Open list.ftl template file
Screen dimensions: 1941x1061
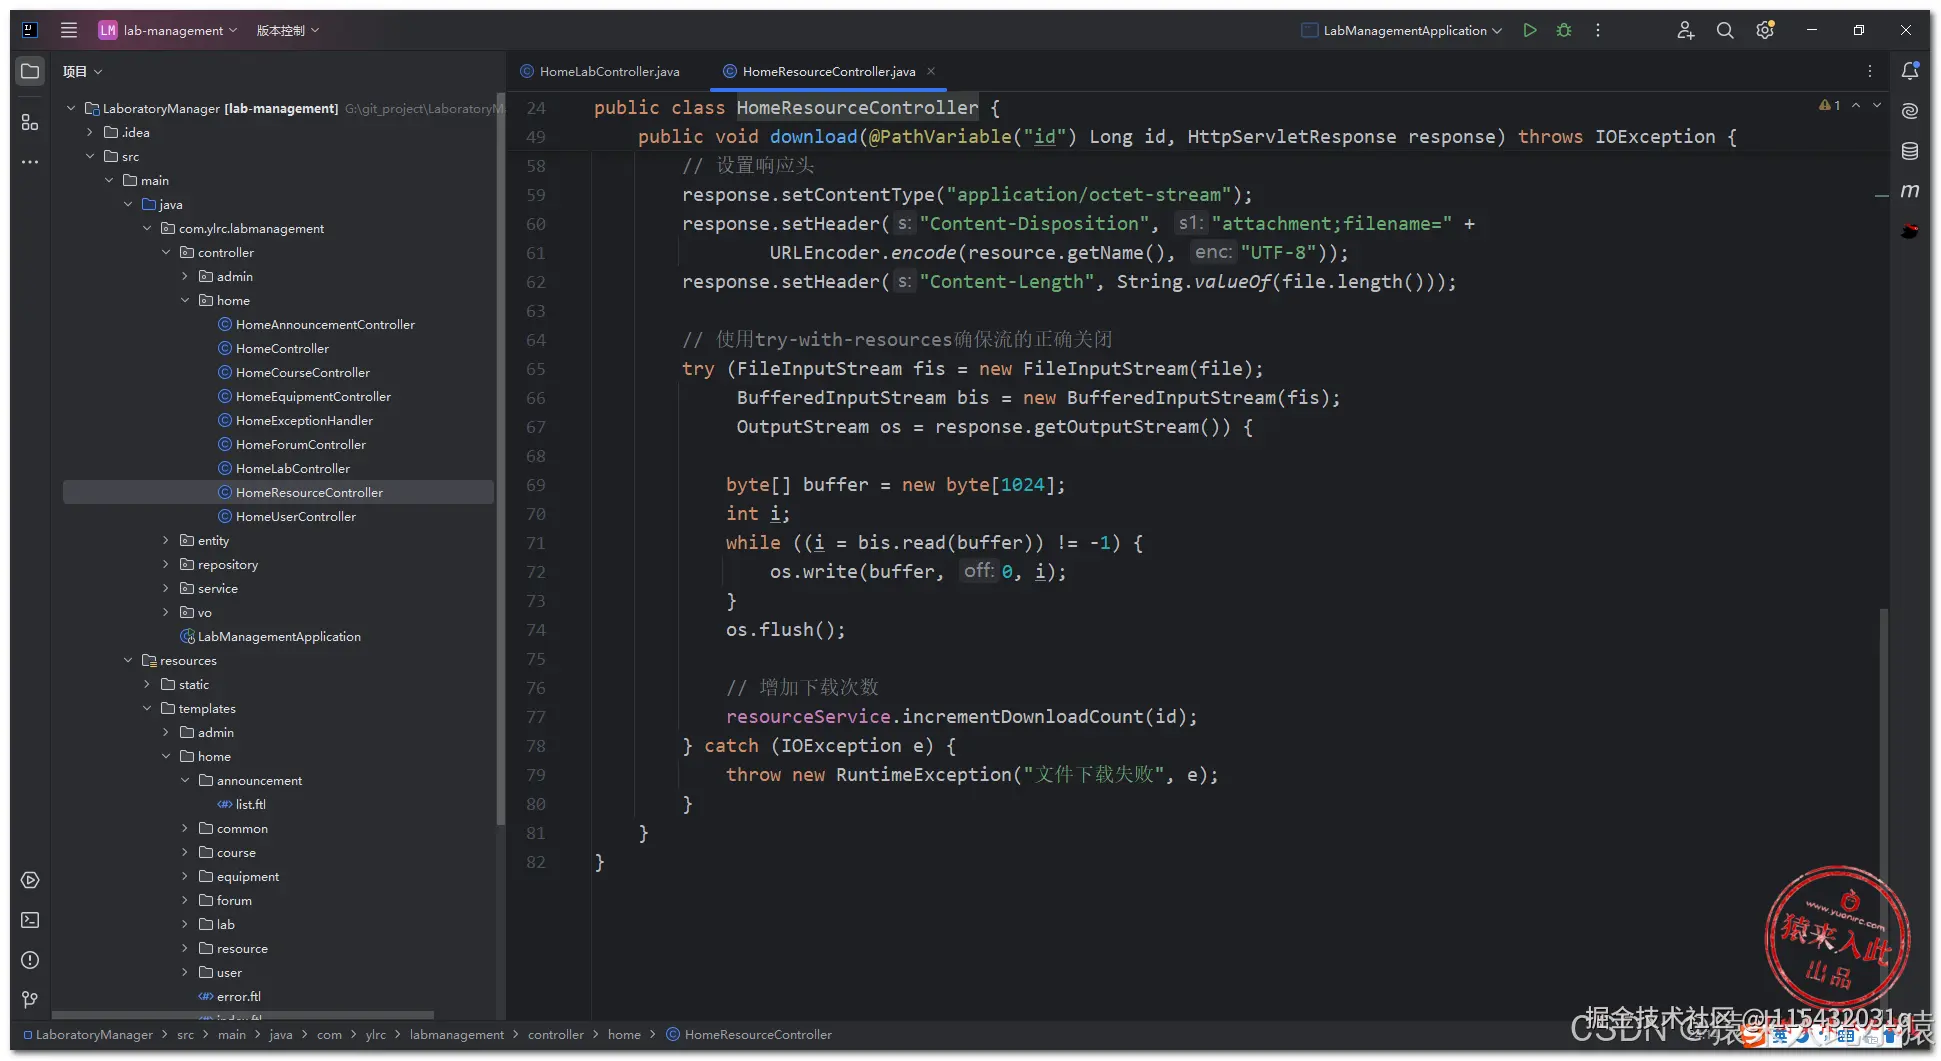pyautogui.click(x=250, y=804)
